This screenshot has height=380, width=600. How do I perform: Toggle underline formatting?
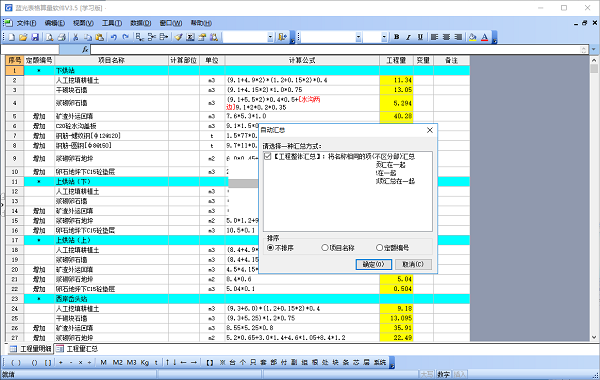(420, 37)
